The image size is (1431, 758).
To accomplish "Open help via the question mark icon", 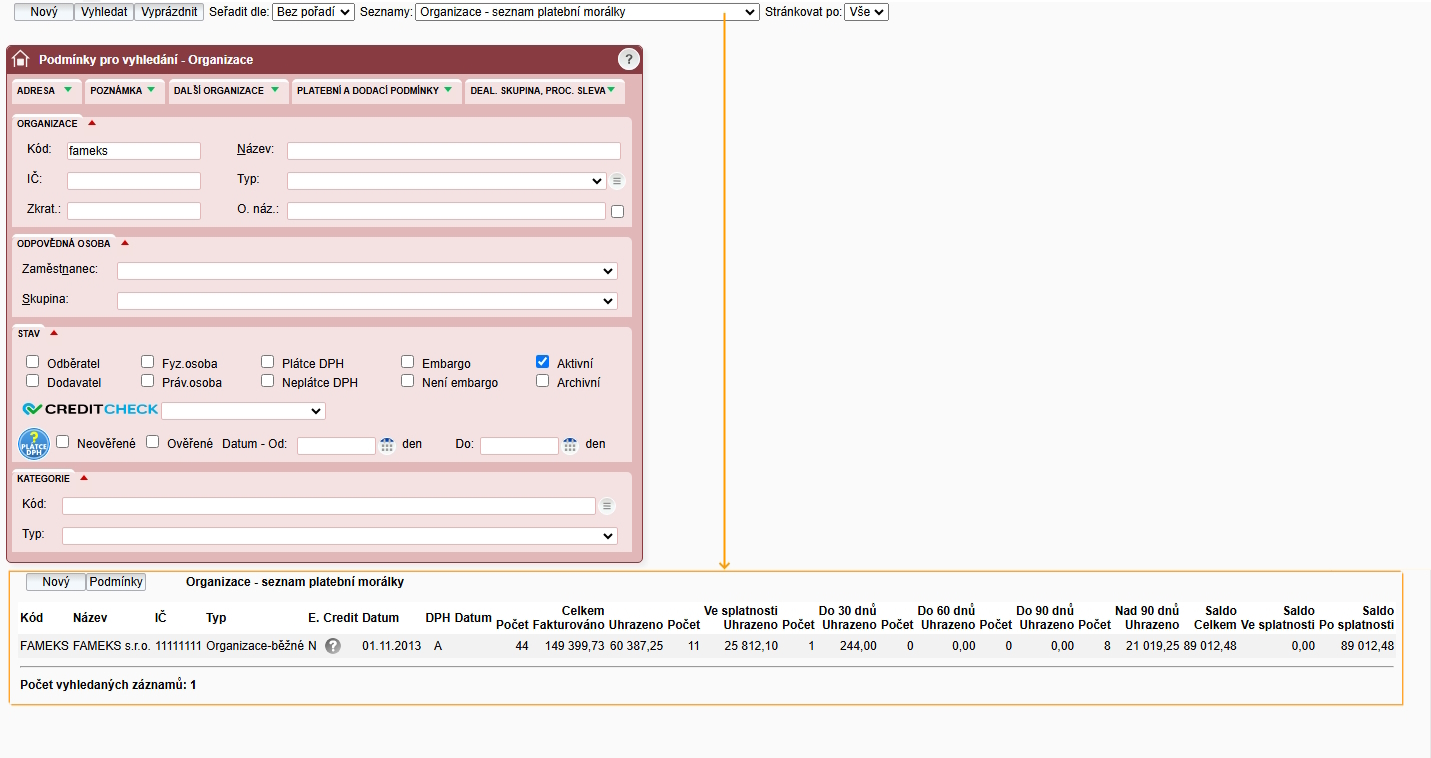I will 628,59.
